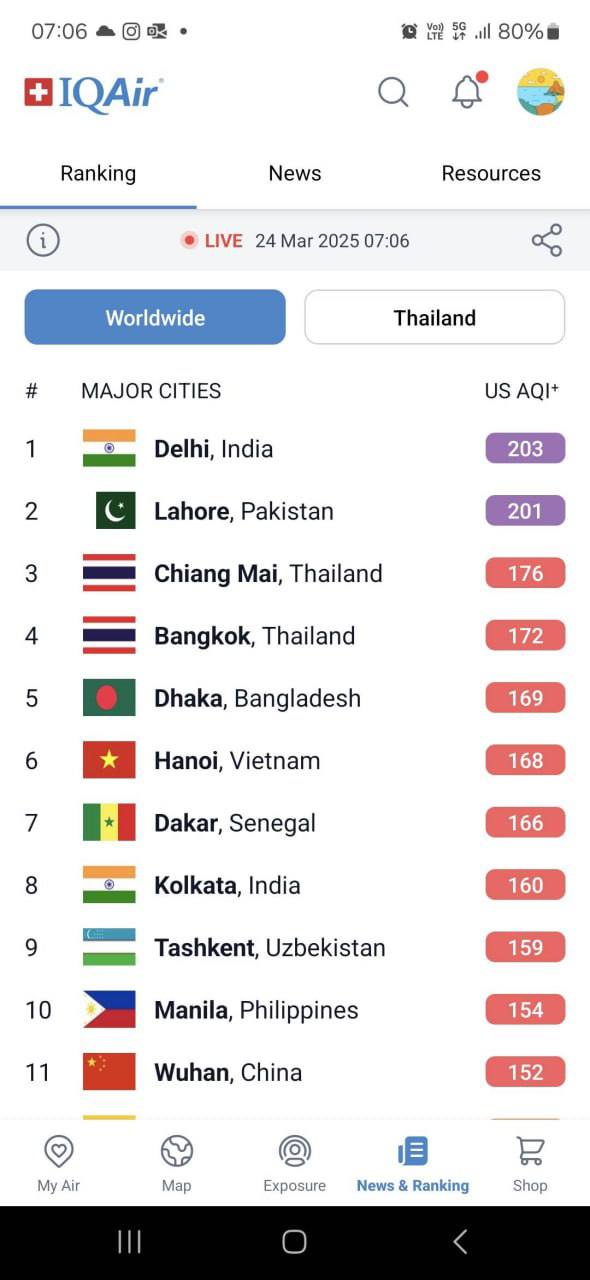Open the News tab
Screen dimensions: 590x1280
click(x=295, y=173)
